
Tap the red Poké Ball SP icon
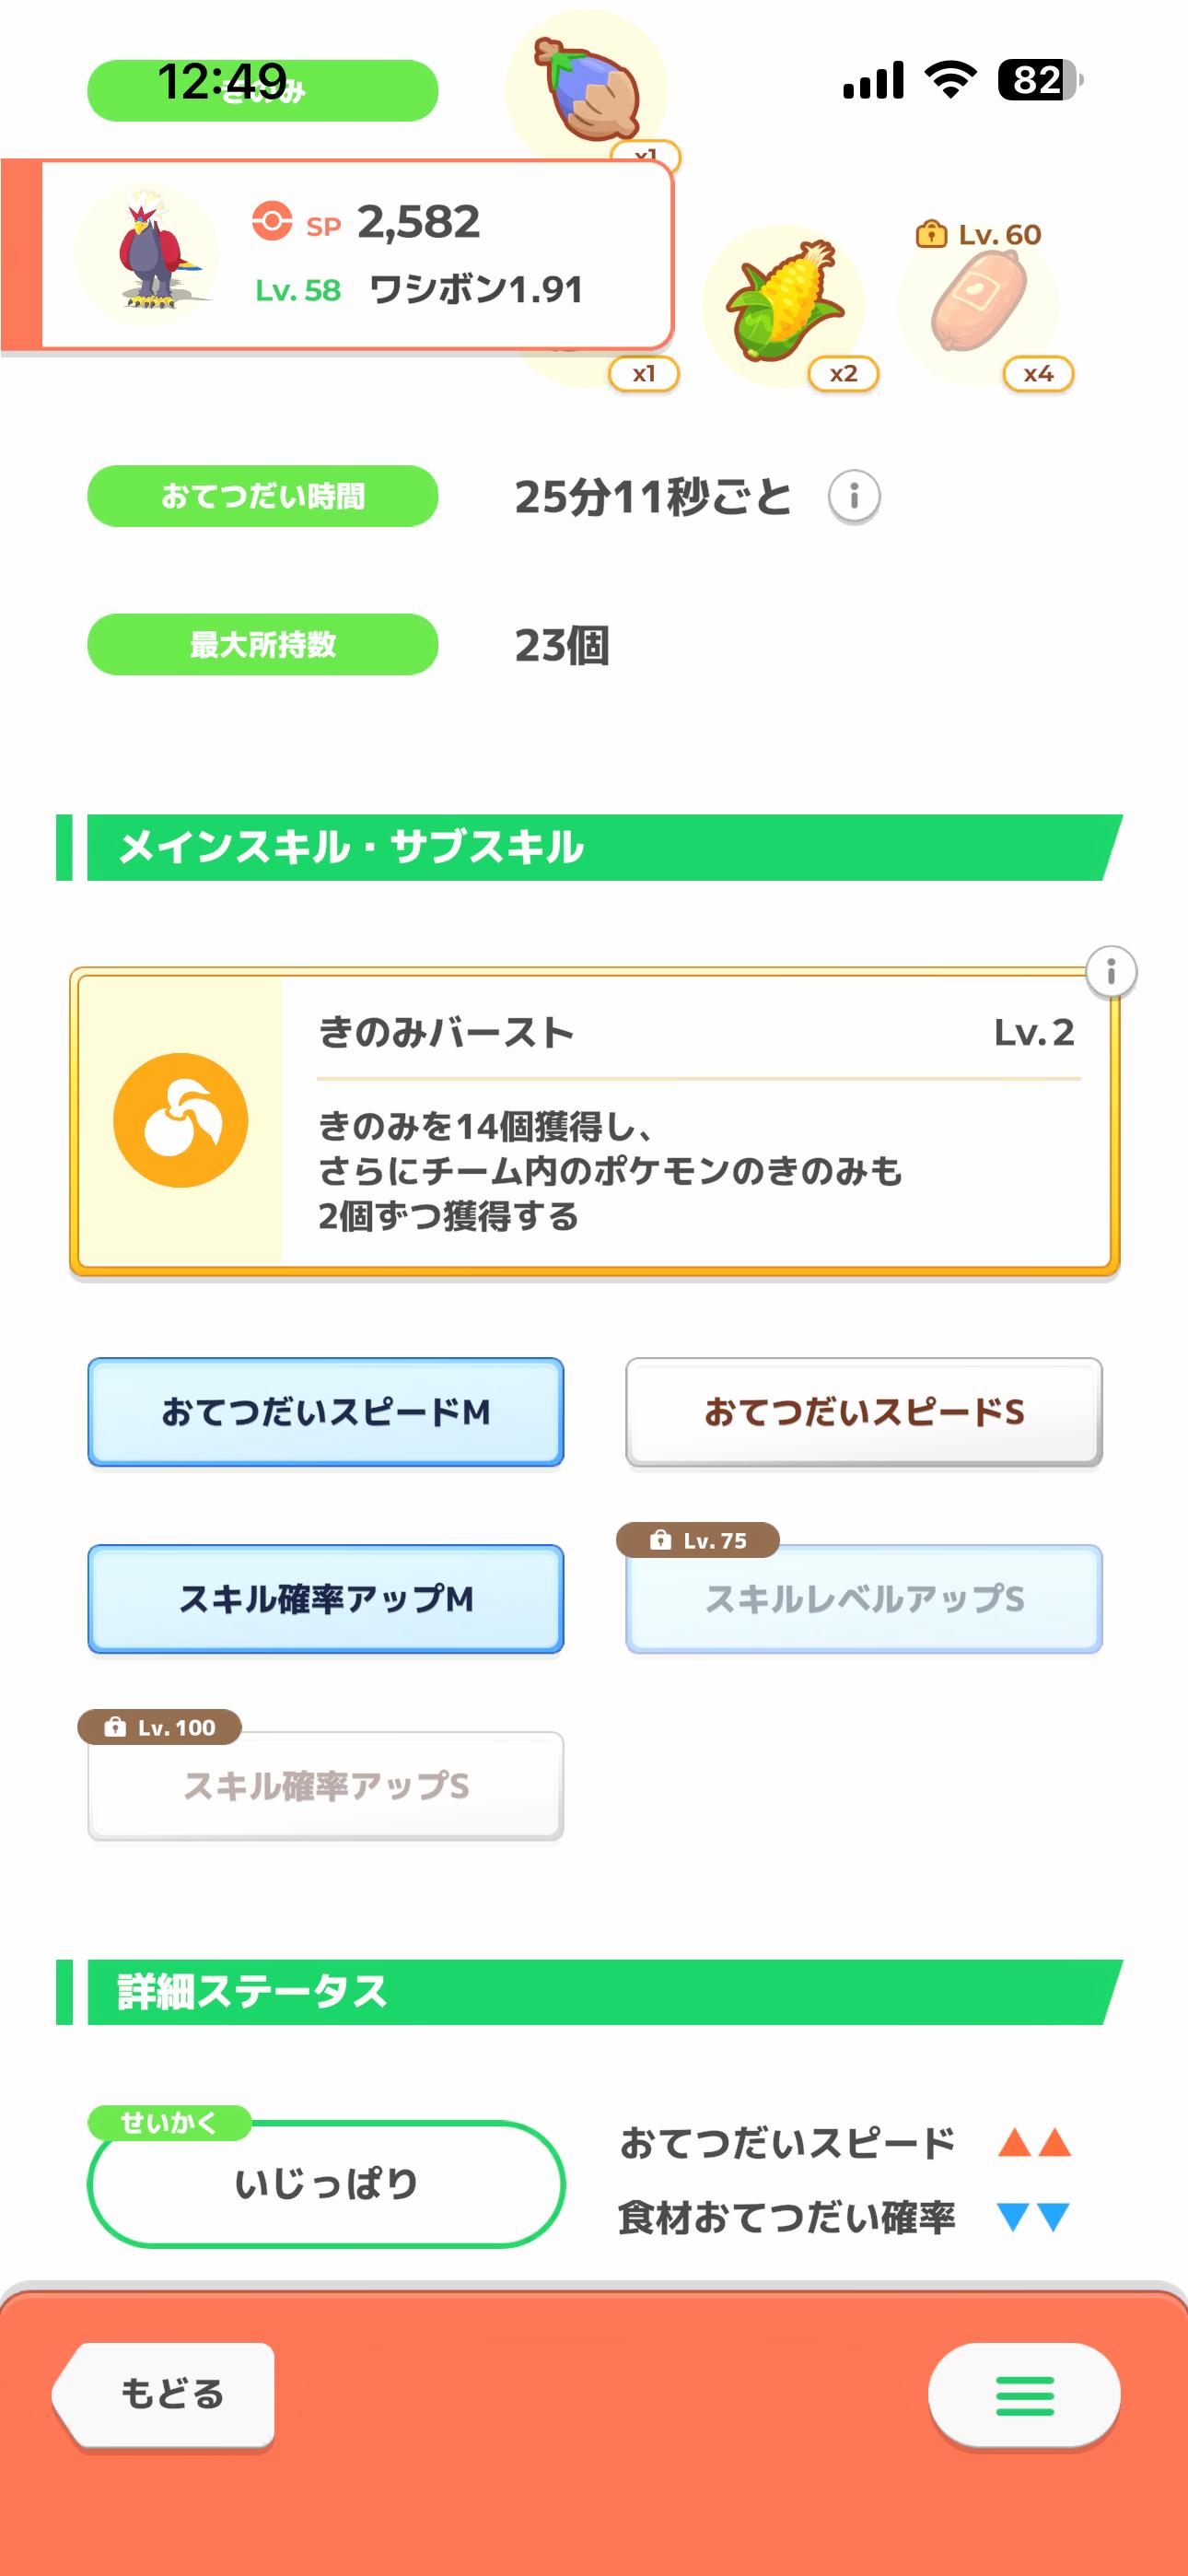tap(272, 221)
